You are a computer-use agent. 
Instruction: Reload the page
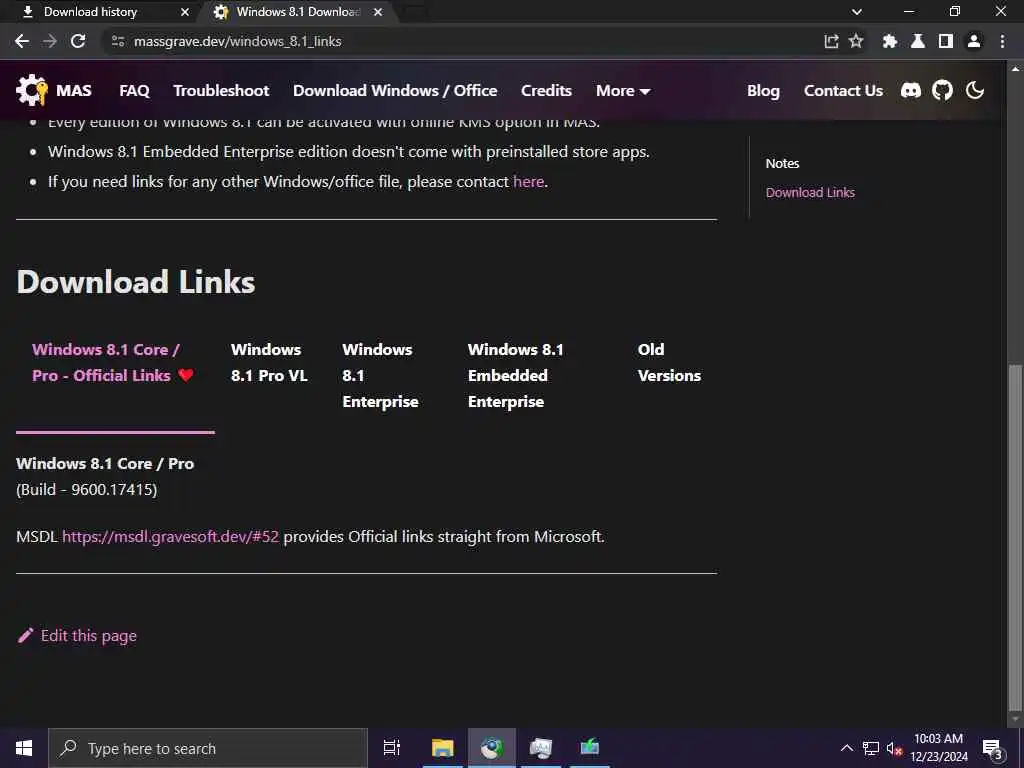tap(78, 41)
